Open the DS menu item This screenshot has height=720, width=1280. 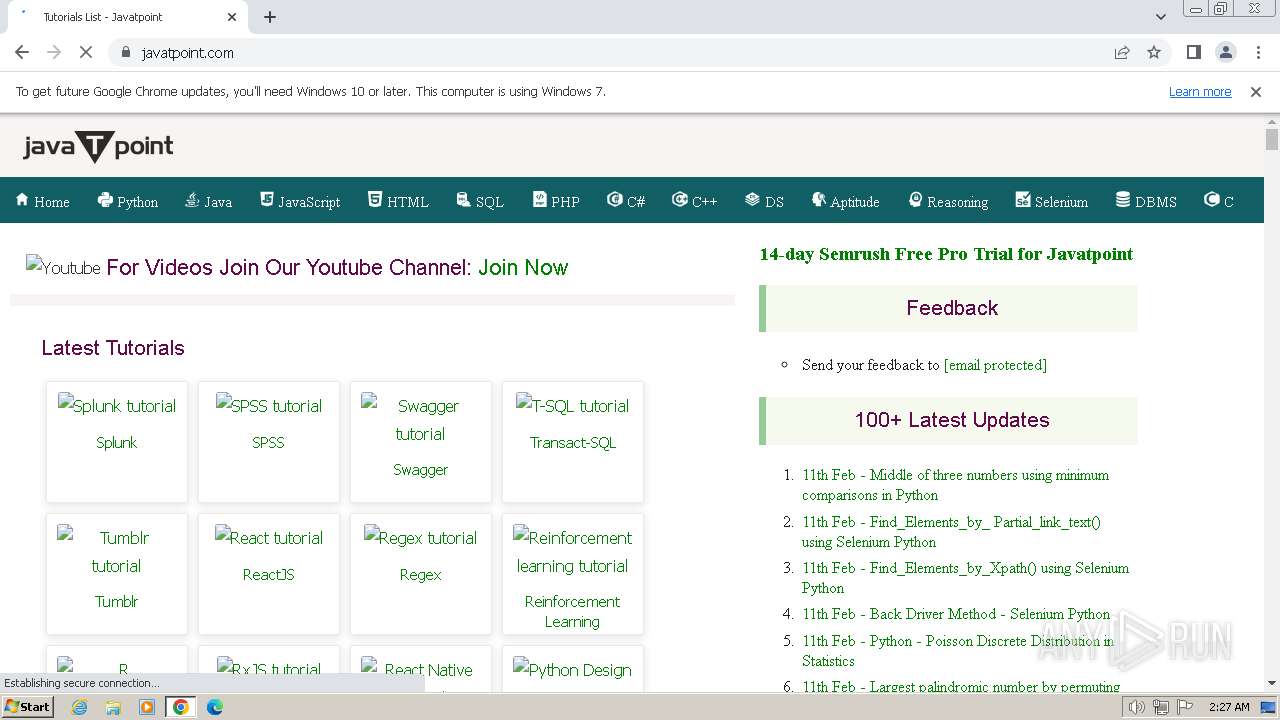coord(764,201)
